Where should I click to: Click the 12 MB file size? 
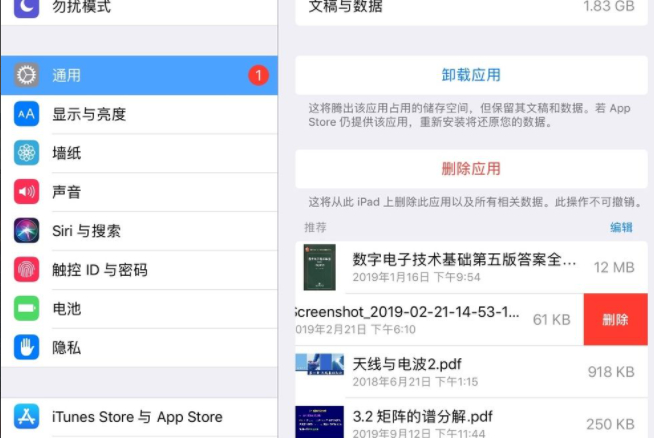(x=614, y=267)
